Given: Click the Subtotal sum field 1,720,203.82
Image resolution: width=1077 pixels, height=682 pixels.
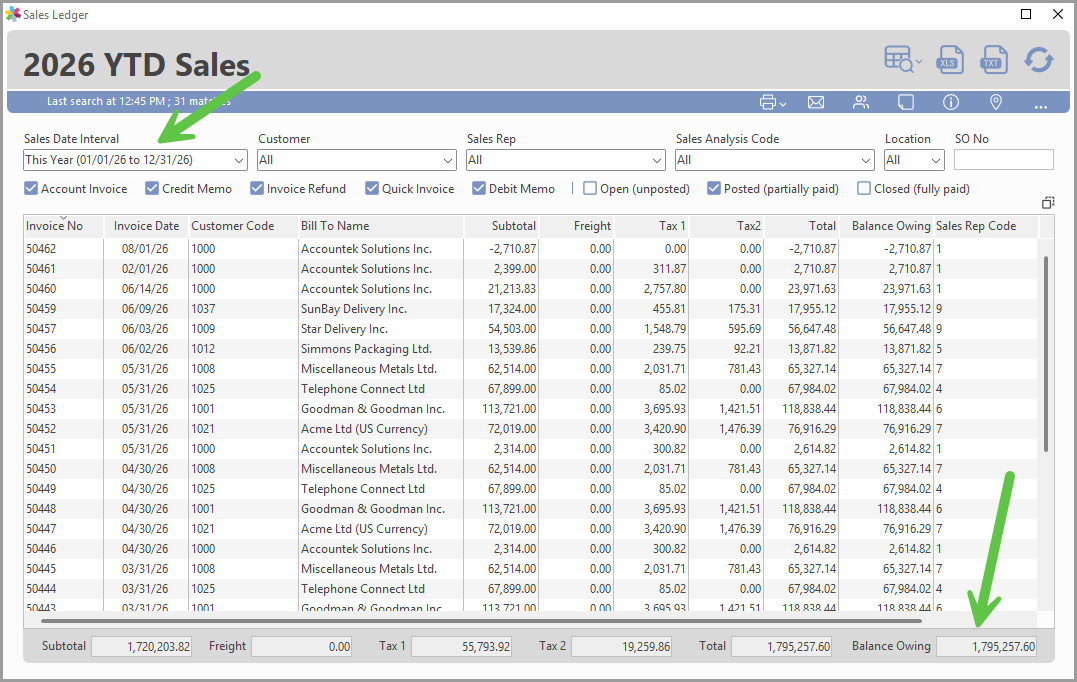Looking at the screenshot, I should (141, 646).
